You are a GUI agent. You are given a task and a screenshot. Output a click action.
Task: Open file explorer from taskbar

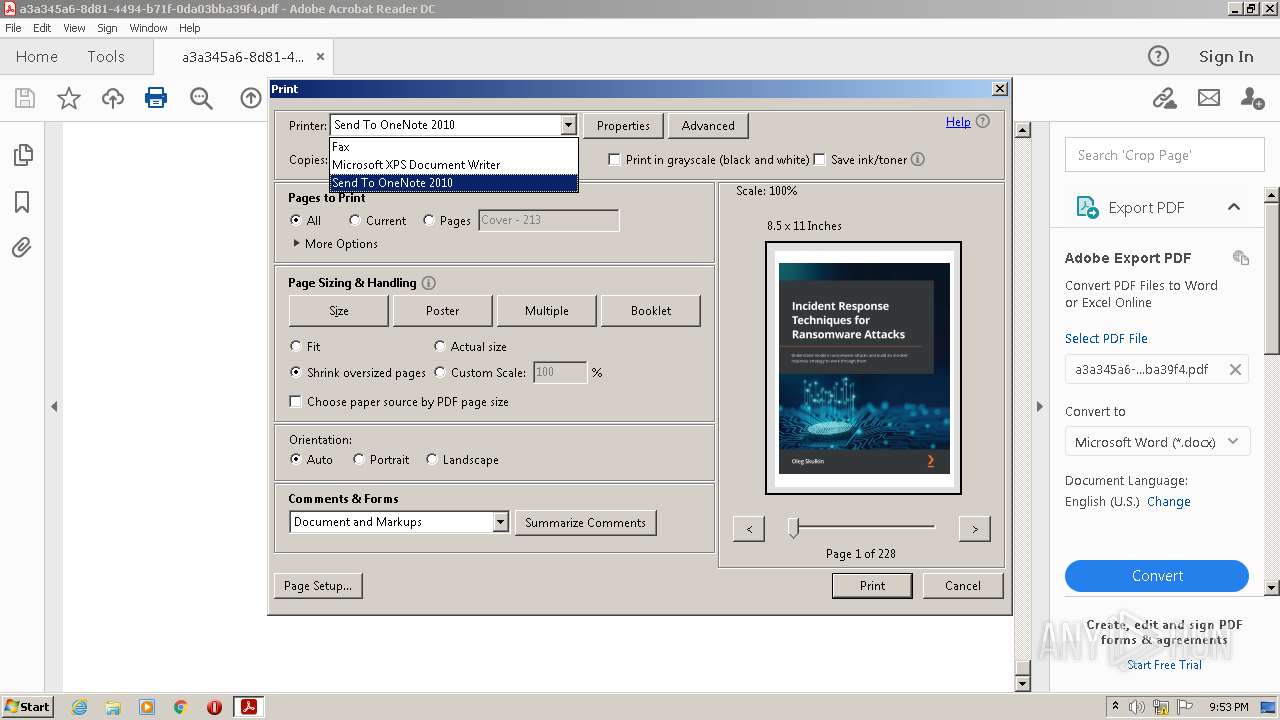tap(113, 707)
